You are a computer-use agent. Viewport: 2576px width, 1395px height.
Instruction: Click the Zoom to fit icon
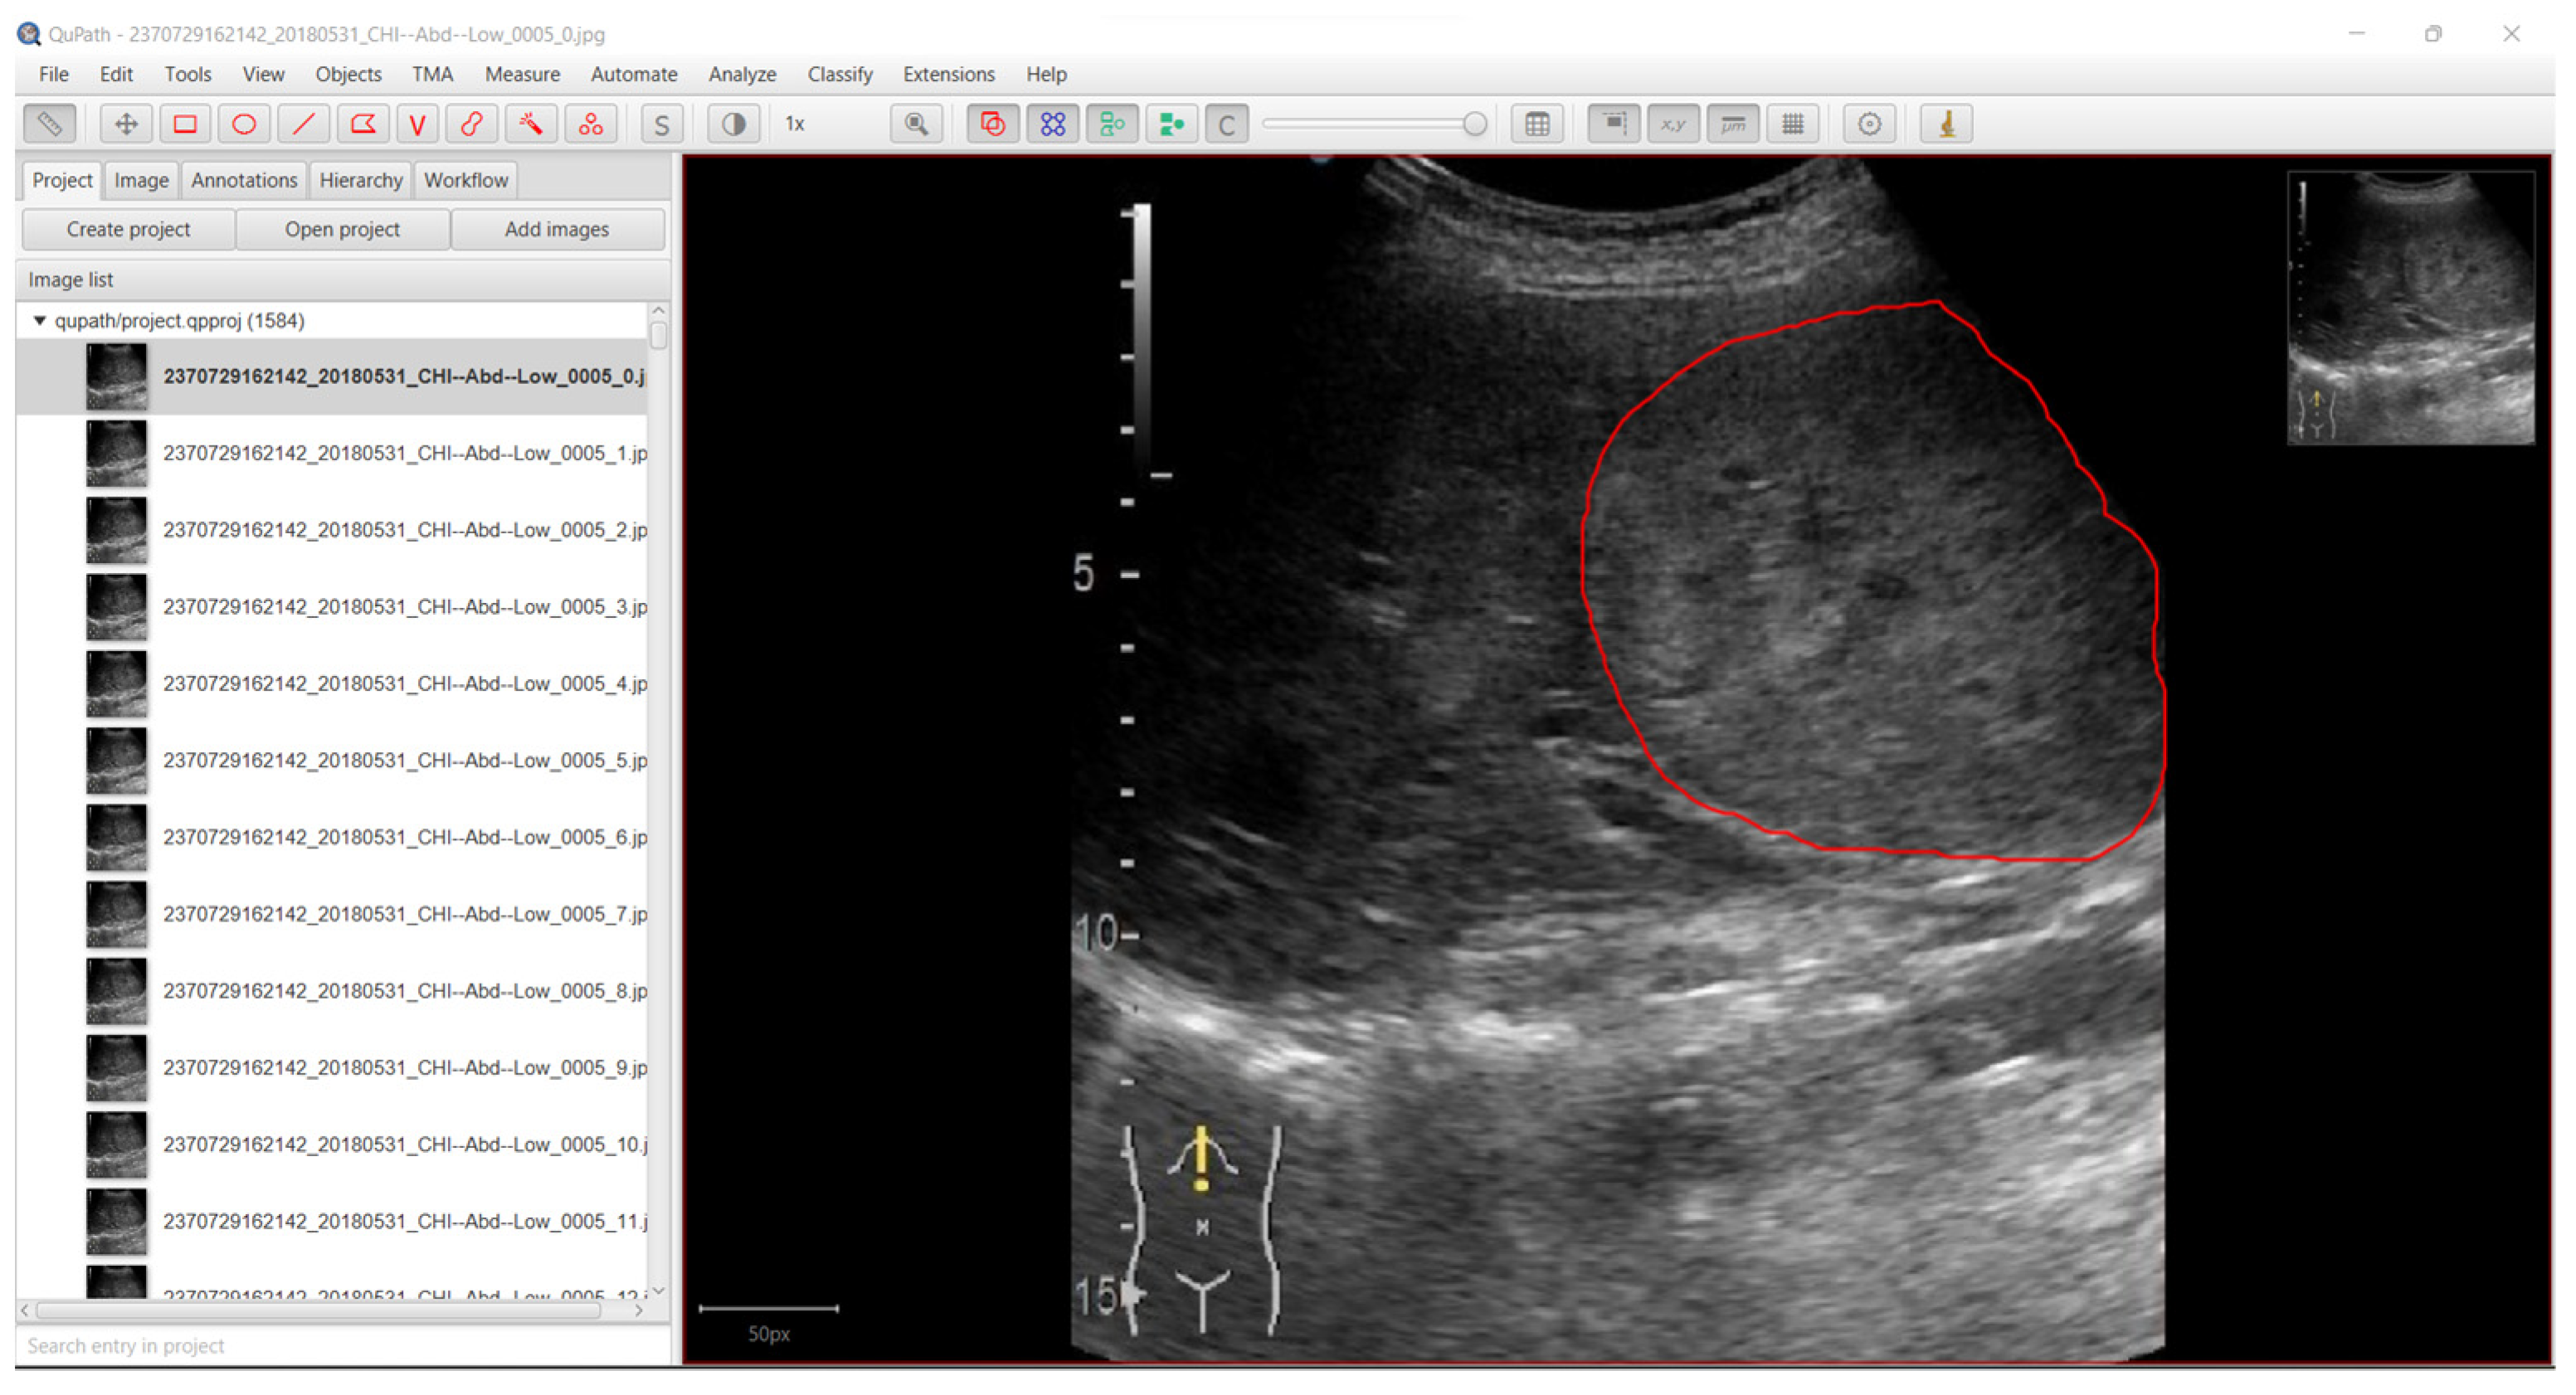click(915, 124)
